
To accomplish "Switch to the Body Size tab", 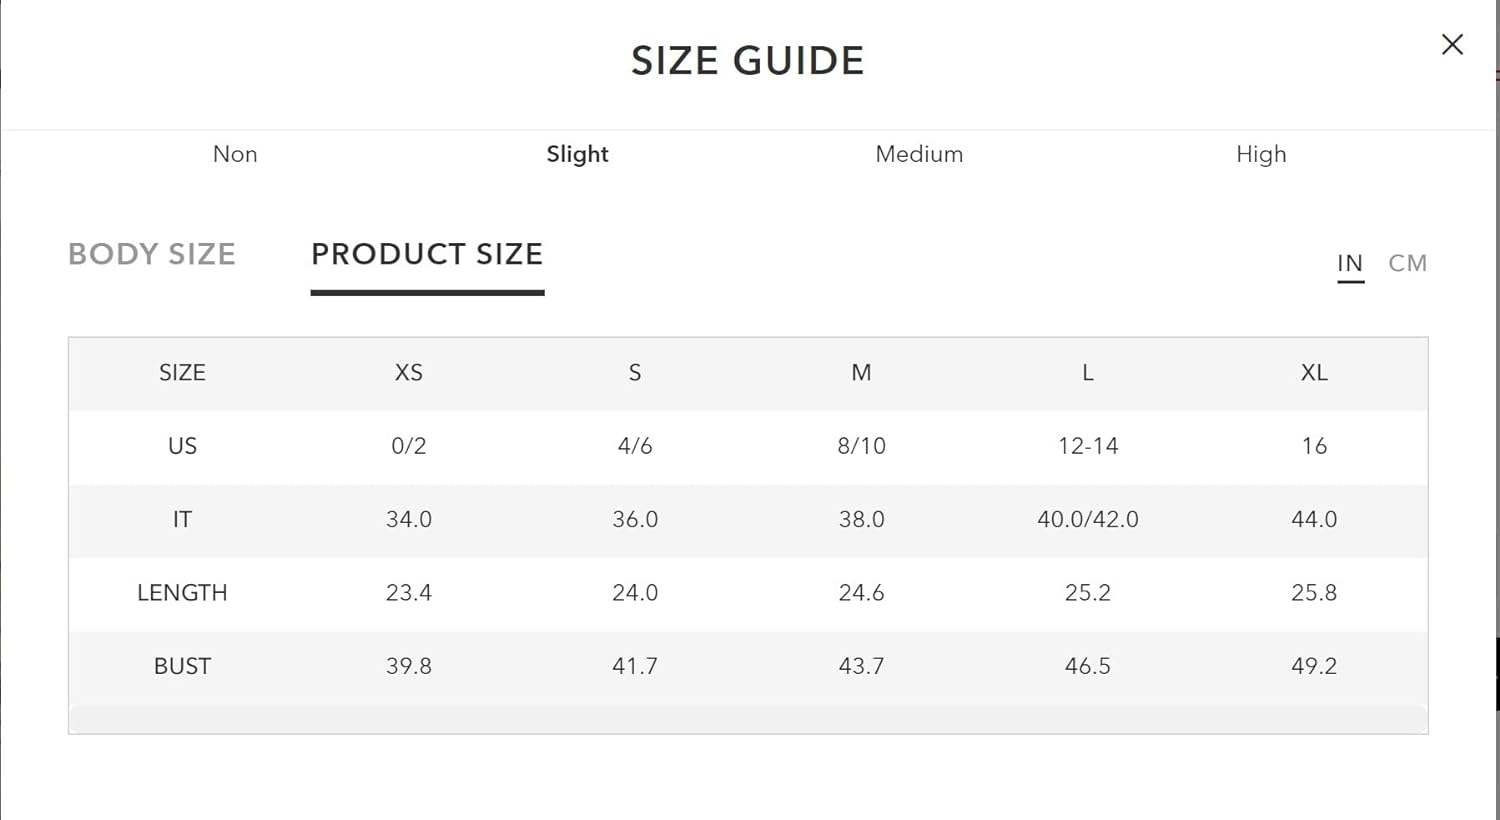I will pyautogui.click(x=152, y=254).
